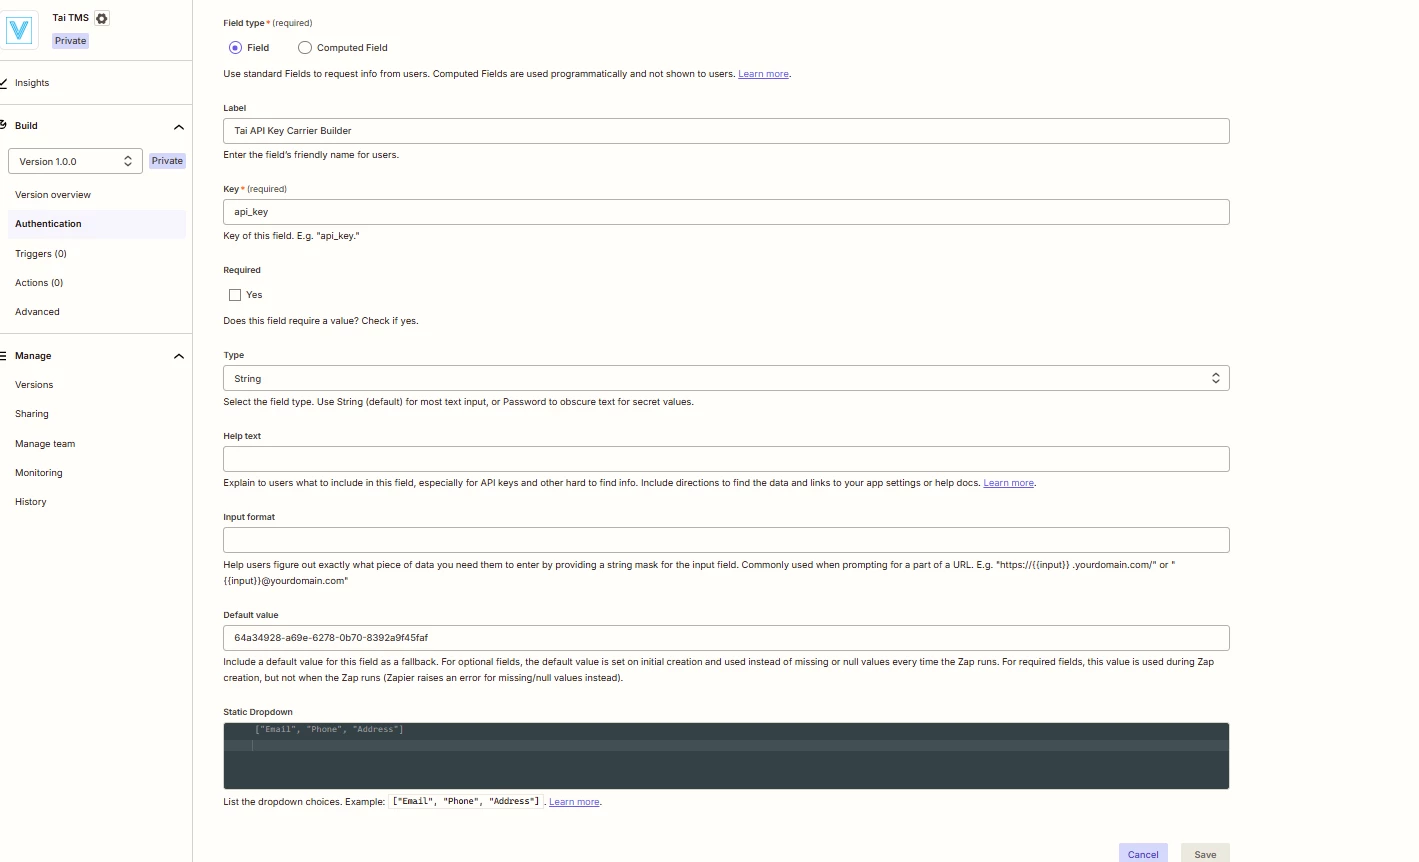Go to Version overview
The image size is (1419, 862).
pos(53,195)
